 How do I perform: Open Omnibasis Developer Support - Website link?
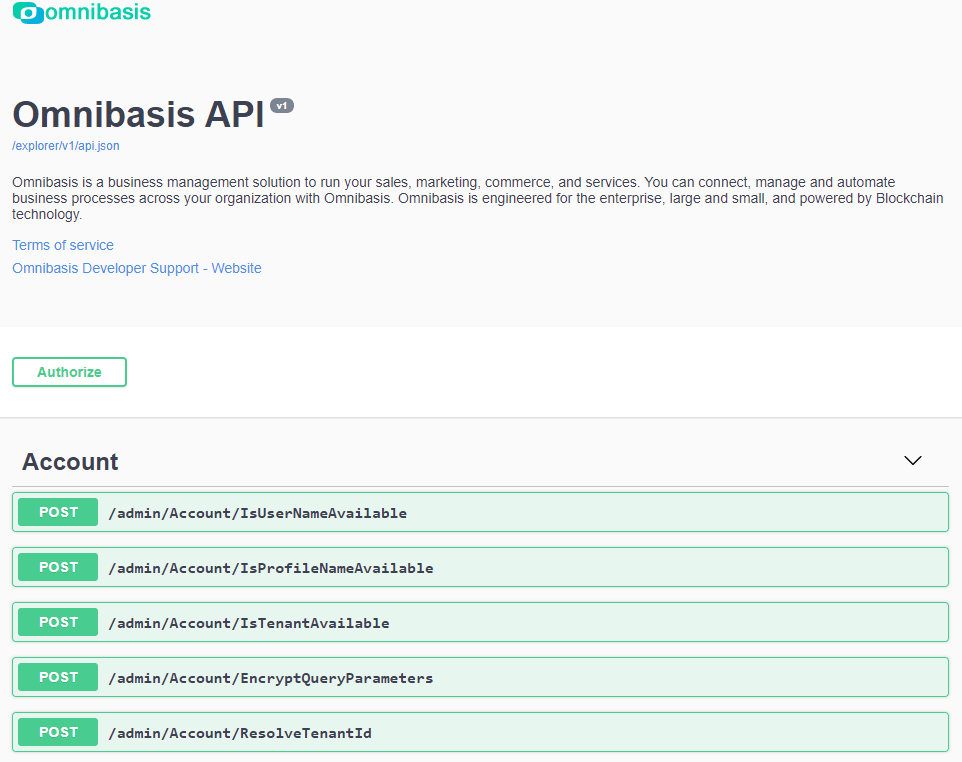(137, 268)
